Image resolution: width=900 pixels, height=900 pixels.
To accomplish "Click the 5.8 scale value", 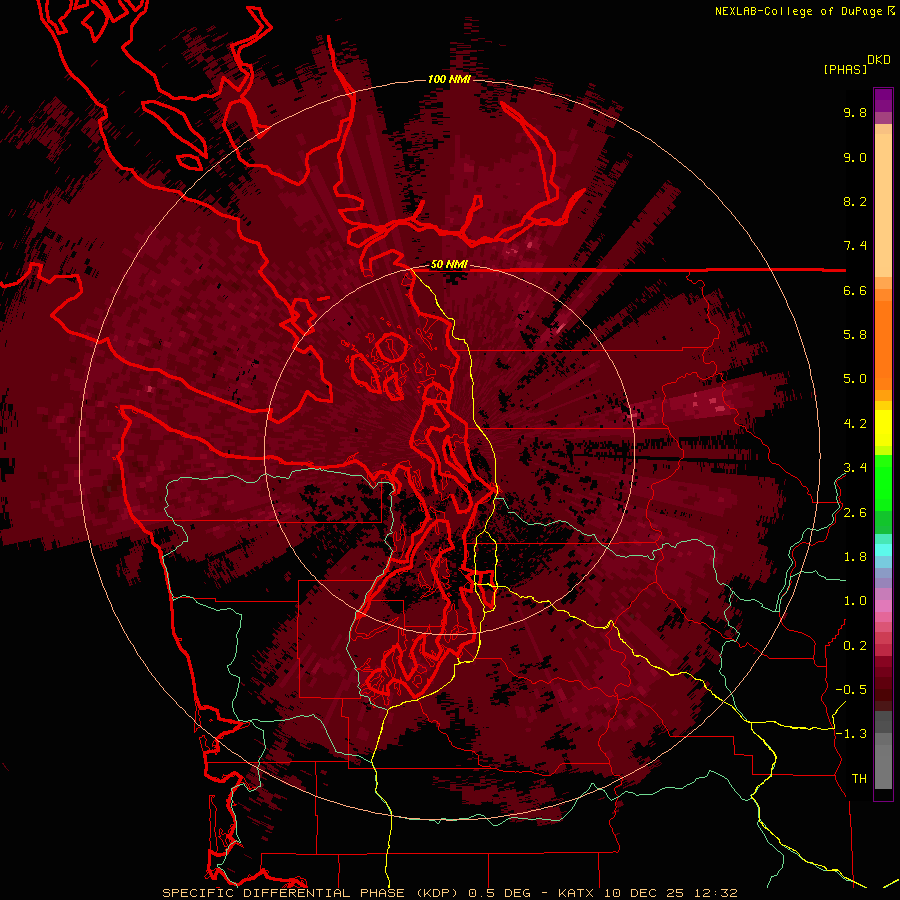I will [x=855, y=335].
